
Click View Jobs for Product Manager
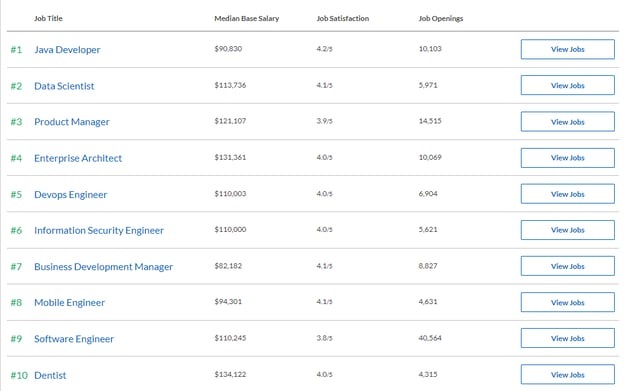[567, 122]
